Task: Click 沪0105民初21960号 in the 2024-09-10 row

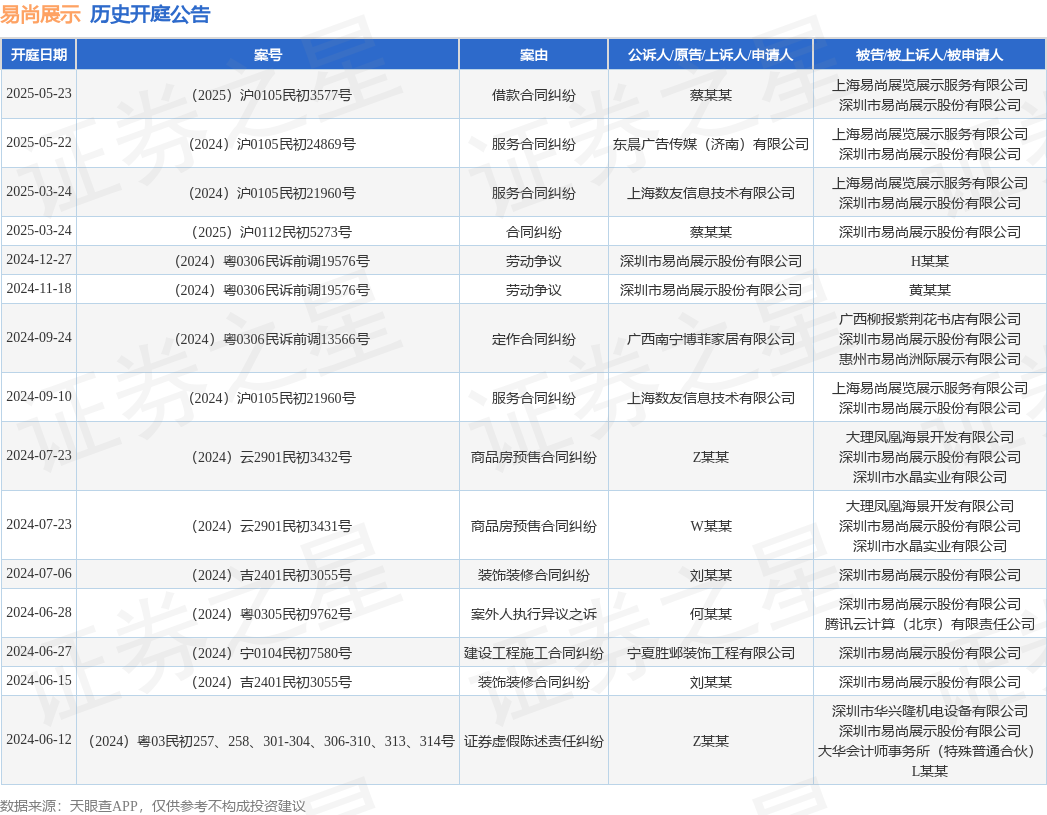Action: click(268, 398)
